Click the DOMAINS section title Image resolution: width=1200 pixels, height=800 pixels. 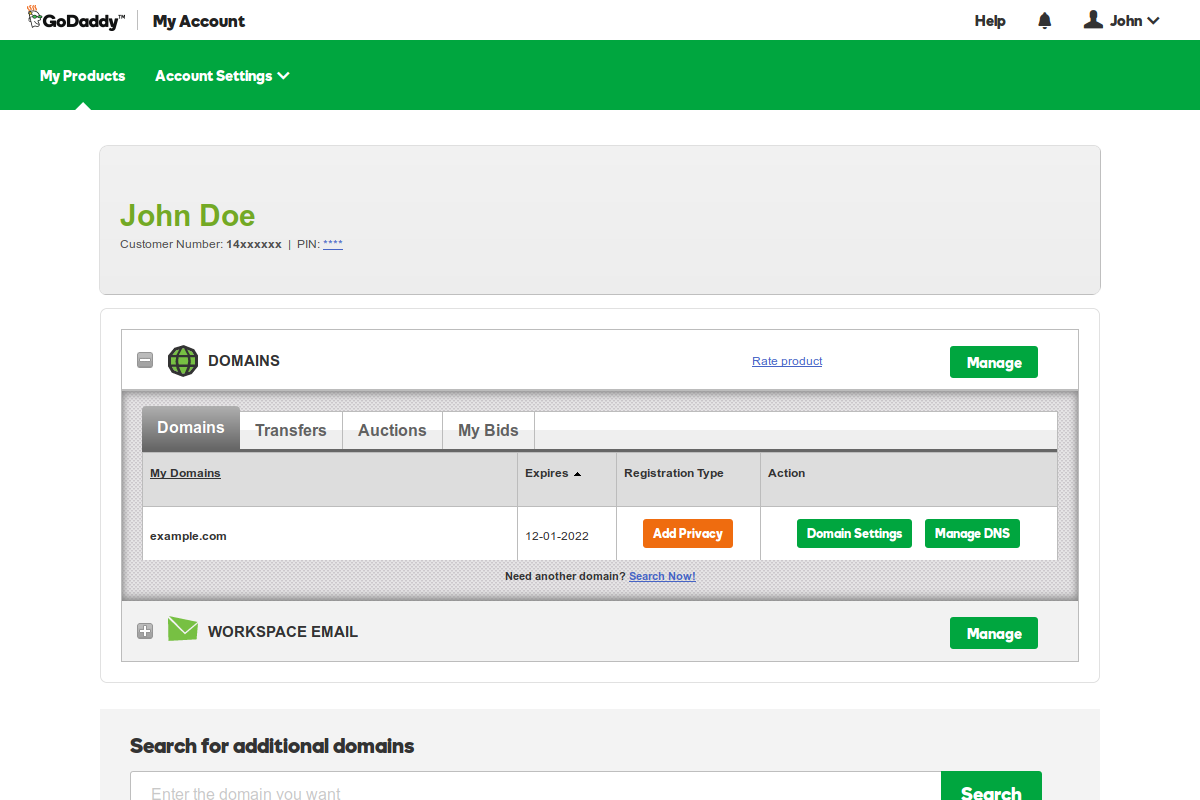(x=244, y=361)
